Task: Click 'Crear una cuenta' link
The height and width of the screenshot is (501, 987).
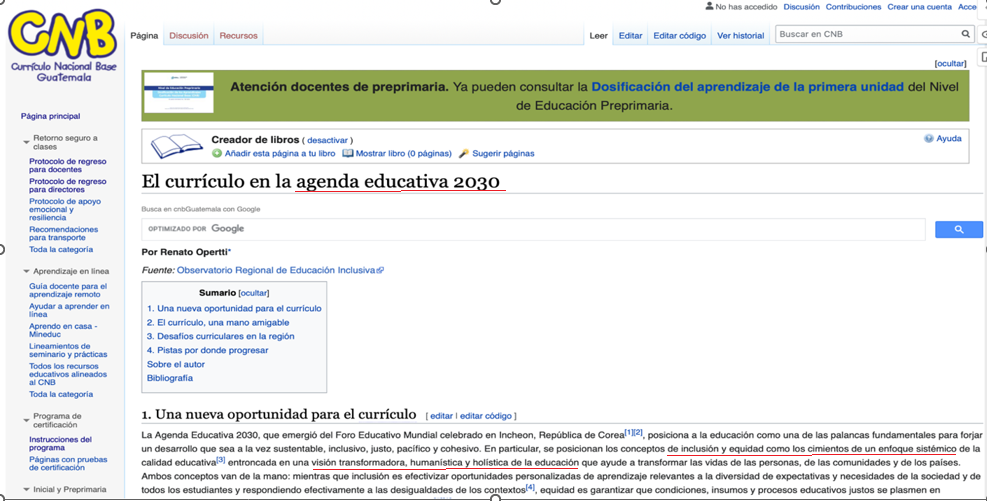Action: [920, 7]
